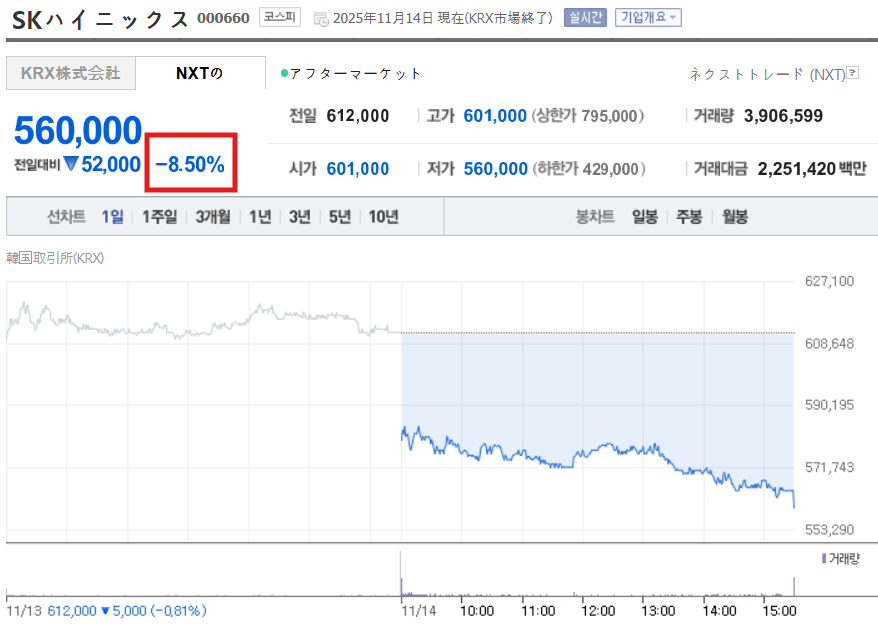The height and width of the screenshot is (630, 878).
Task: Set chart period to 3개월
Action: click(213, 216)
